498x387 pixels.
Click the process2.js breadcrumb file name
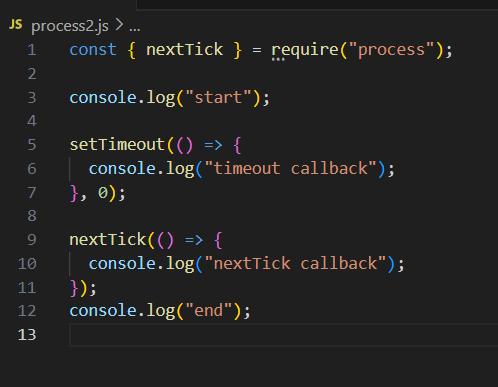tap(70, 26)
